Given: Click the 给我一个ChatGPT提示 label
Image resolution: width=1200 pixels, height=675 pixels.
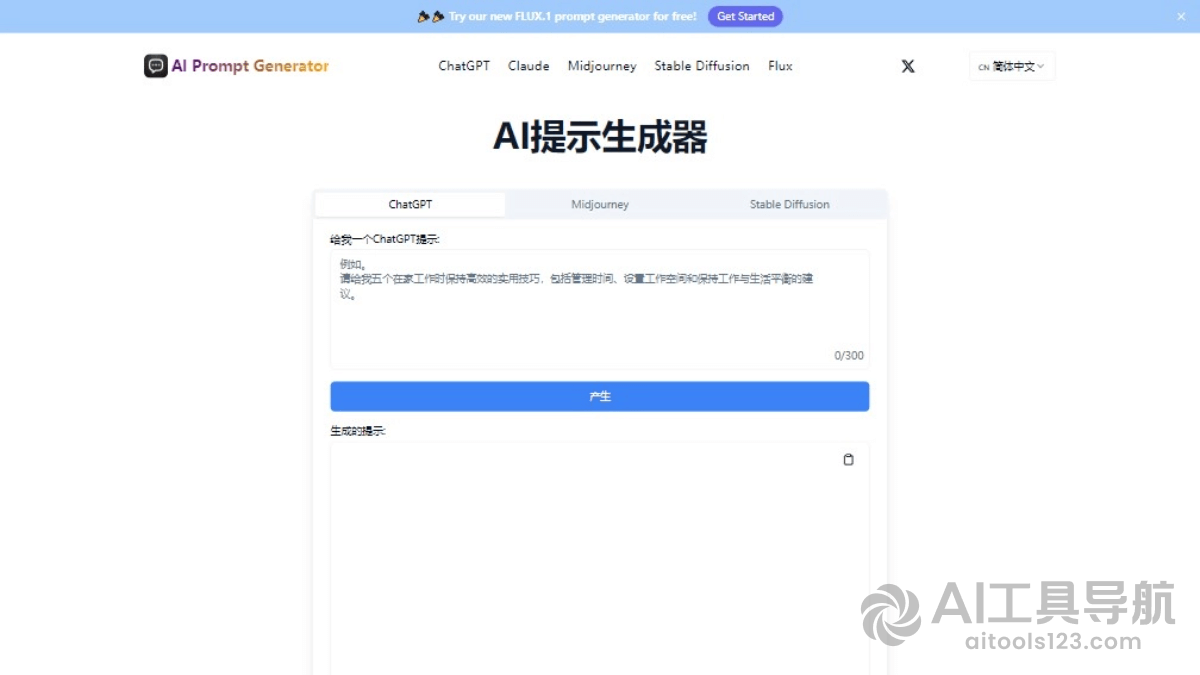Looking at the screenshot, I should click(x=385, y=239).
